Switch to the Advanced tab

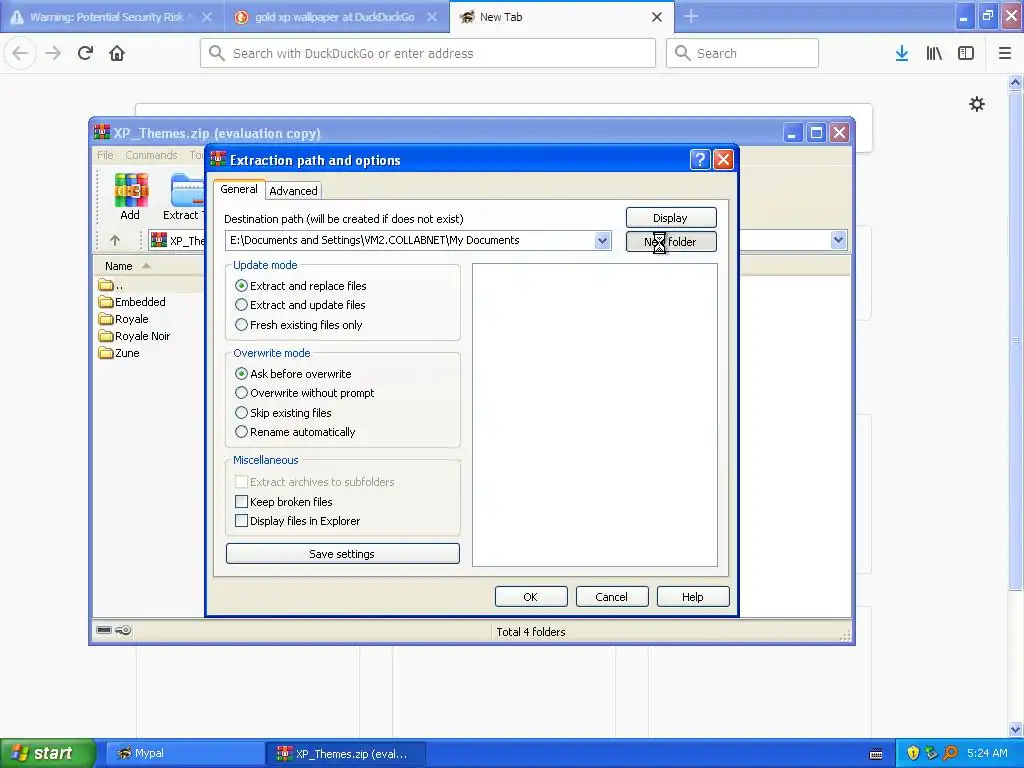click(293, 191)
